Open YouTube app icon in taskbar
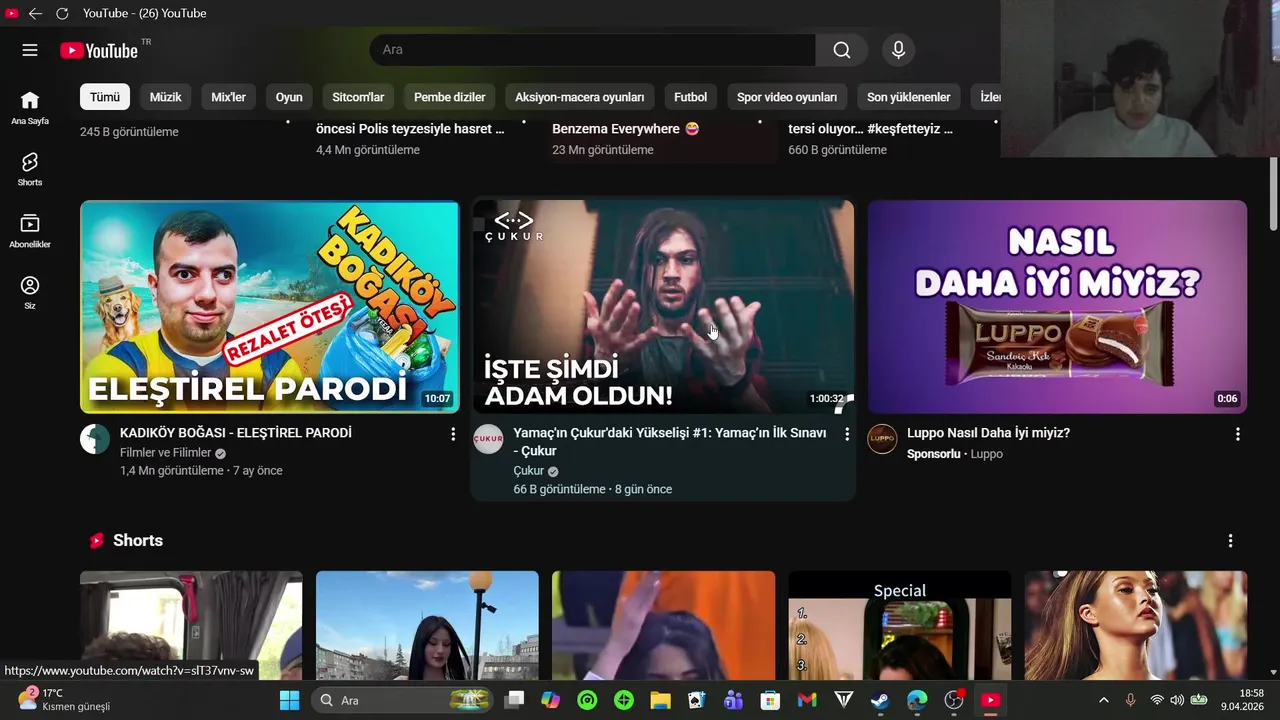Image resolution: width=1280 pixels, height=720 pixels. coord(990,700)
